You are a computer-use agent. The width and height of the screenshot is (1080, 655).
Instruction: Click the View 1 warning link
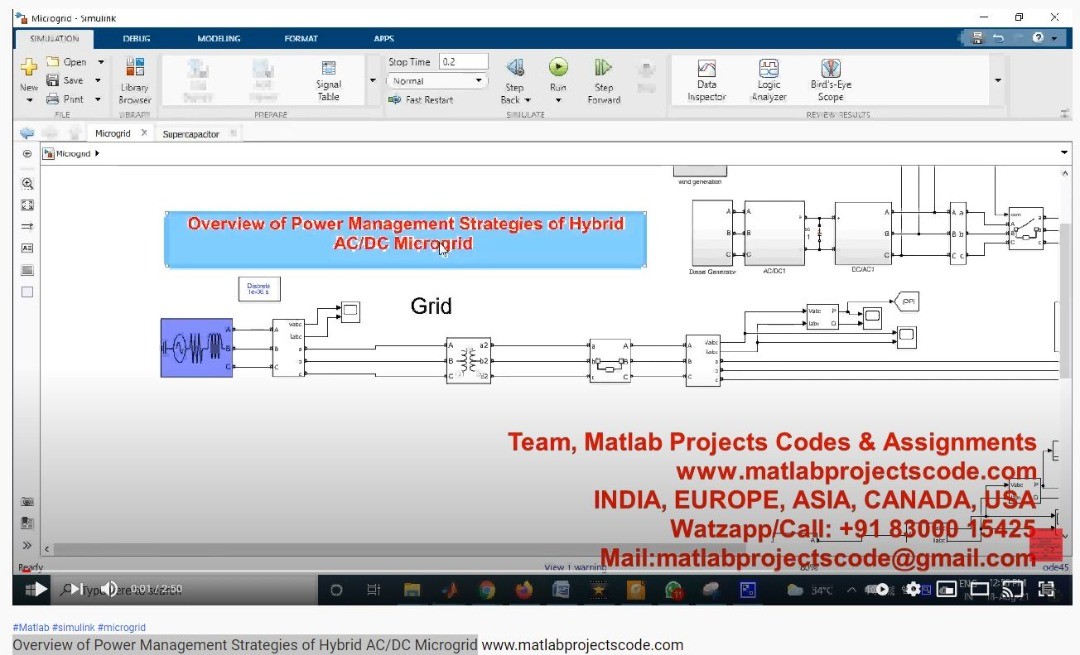pyautogui.click(x=574, y=567)
